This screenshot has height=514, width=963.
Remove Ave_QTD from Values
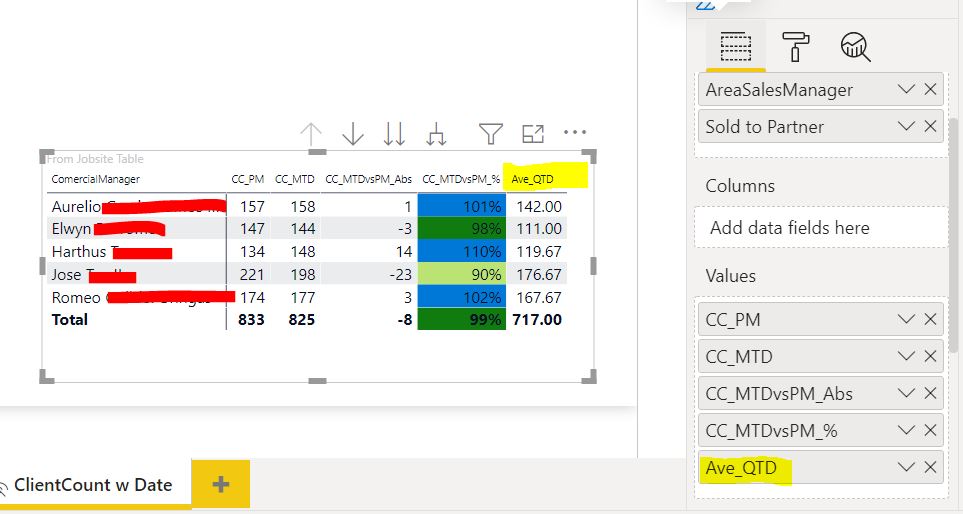tap(930, 467)
